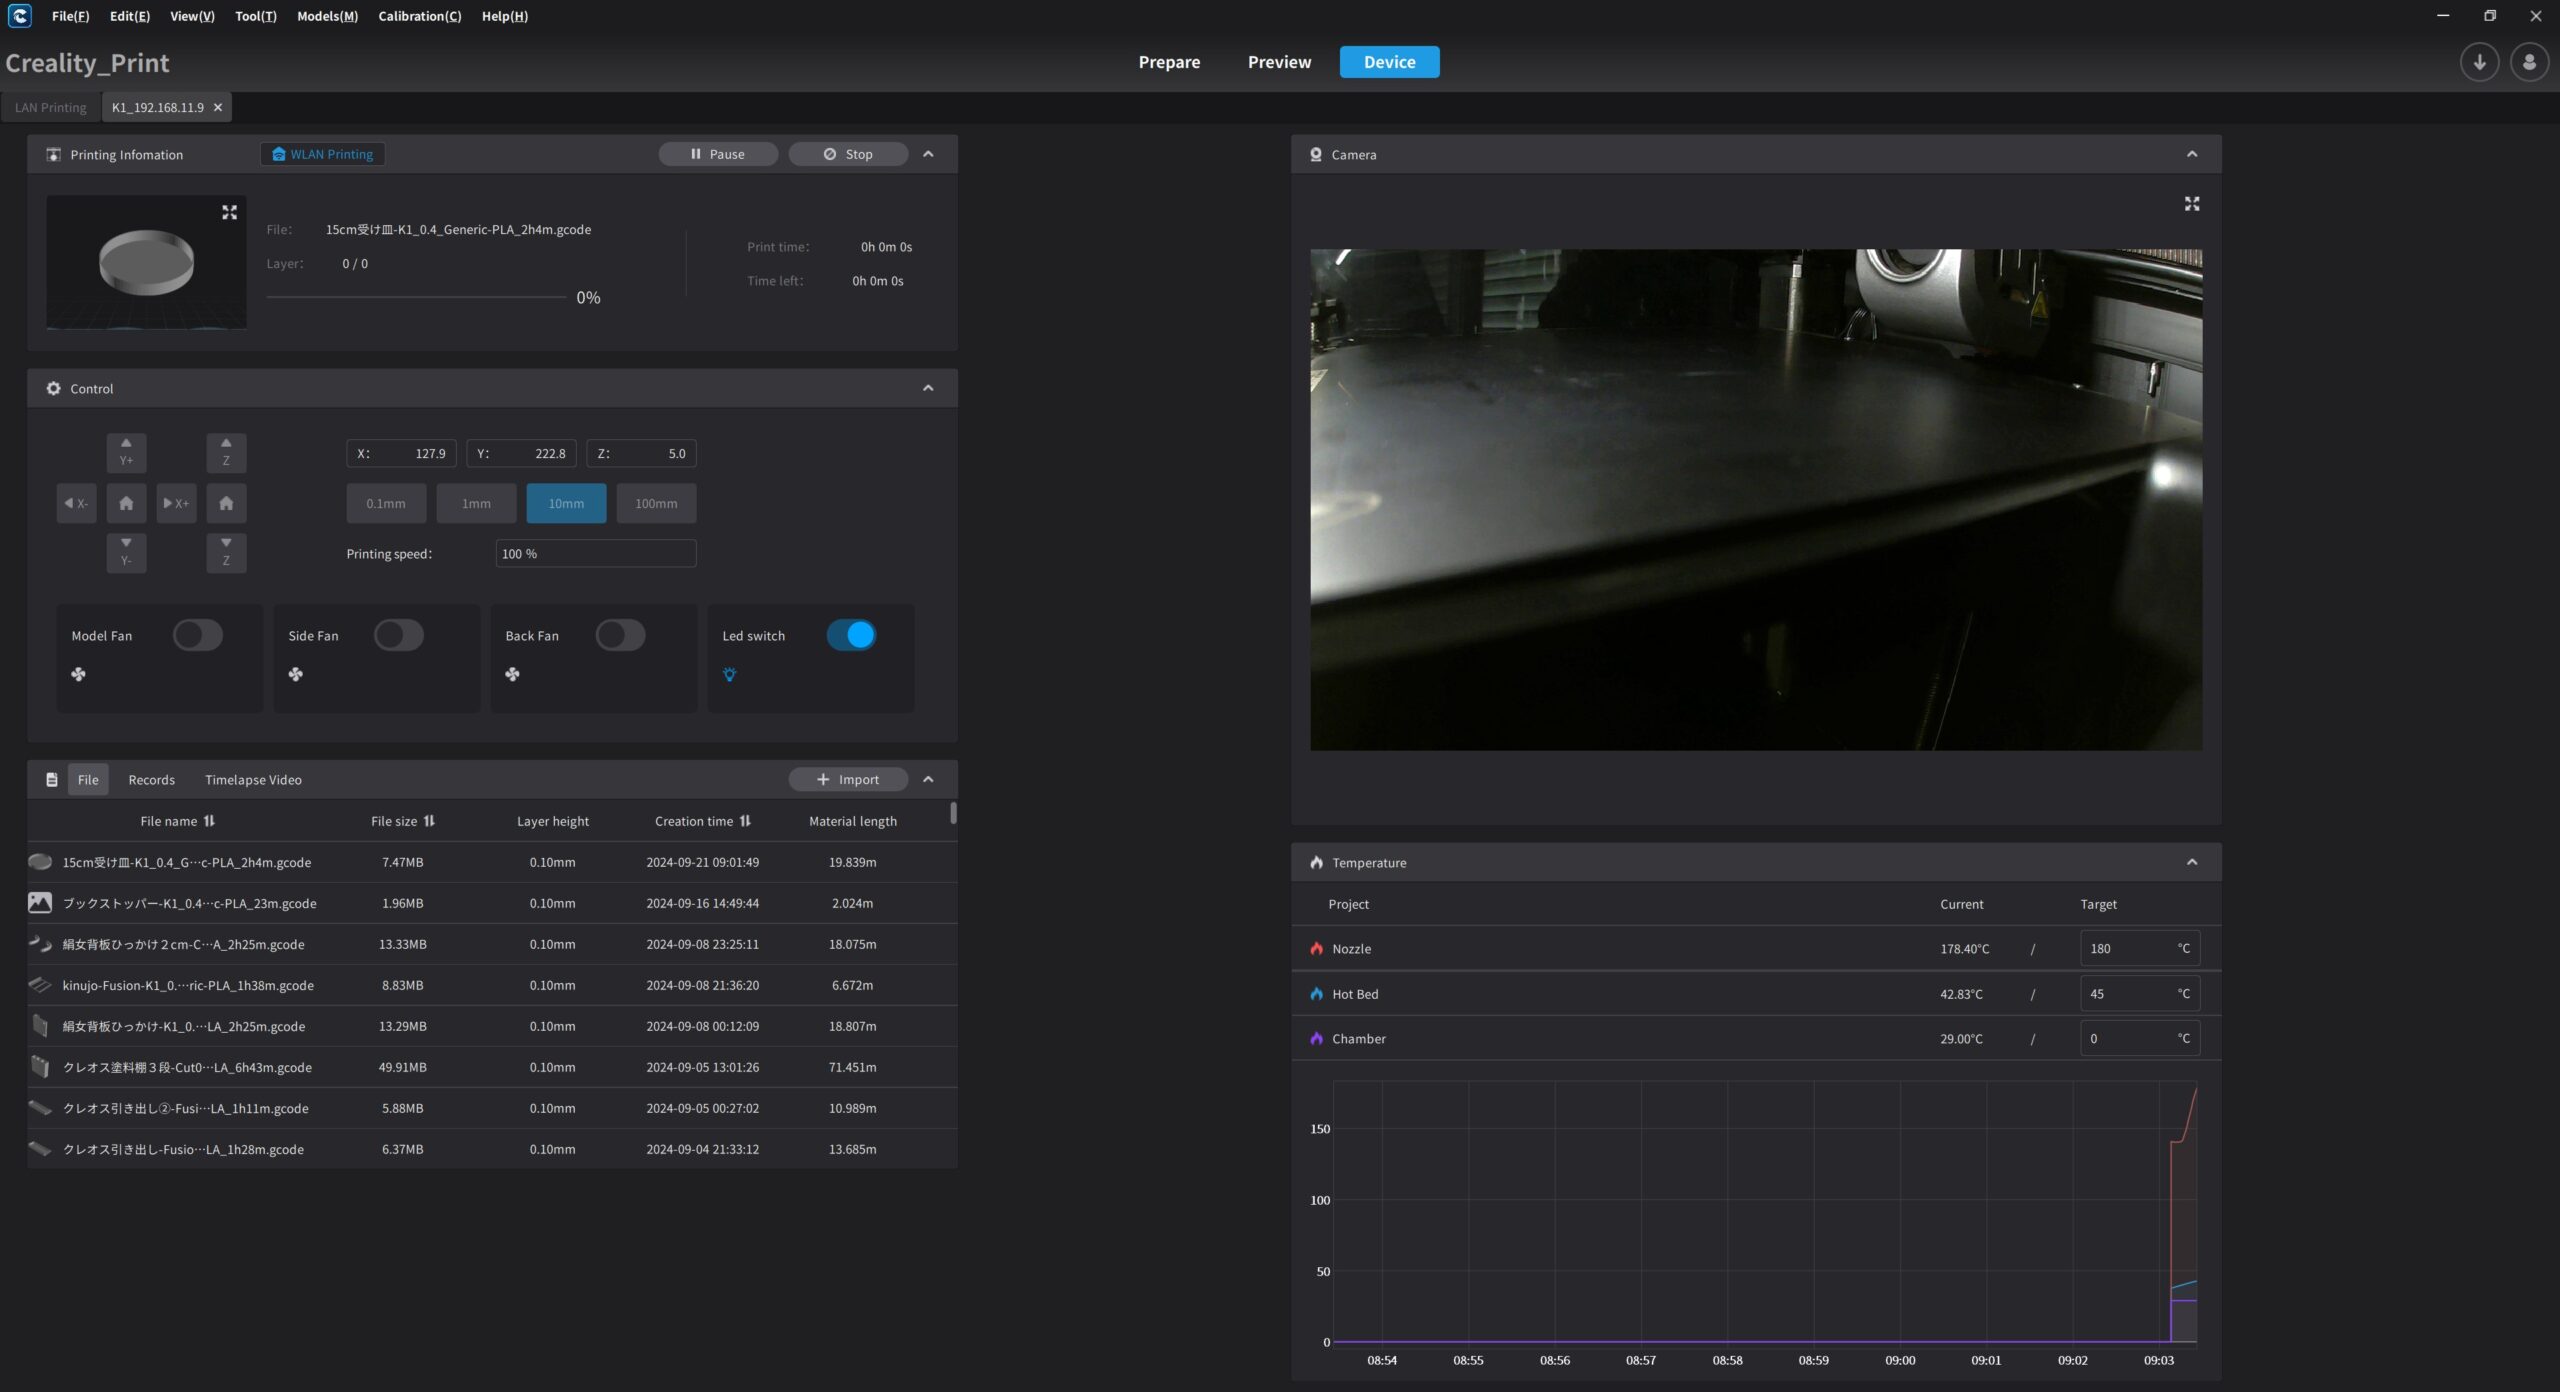Toggle the Back Fan switch
The width and height of the screenshot is (2560, 1392).
point(620,635)
